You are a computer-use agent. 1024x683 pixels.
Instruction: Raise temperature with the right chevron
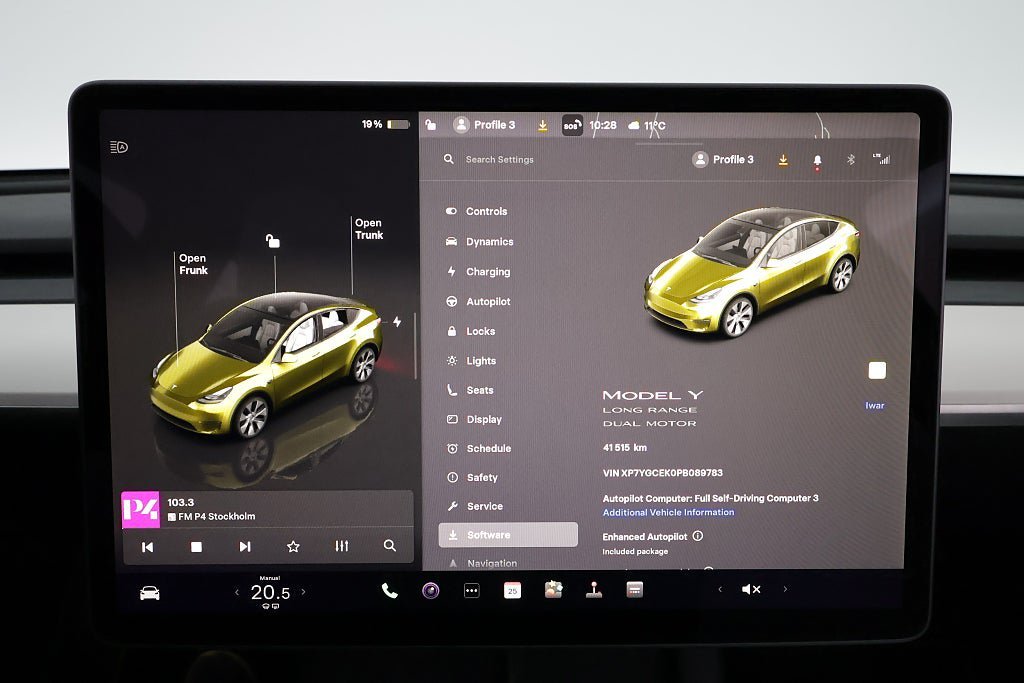pos(304,592)
